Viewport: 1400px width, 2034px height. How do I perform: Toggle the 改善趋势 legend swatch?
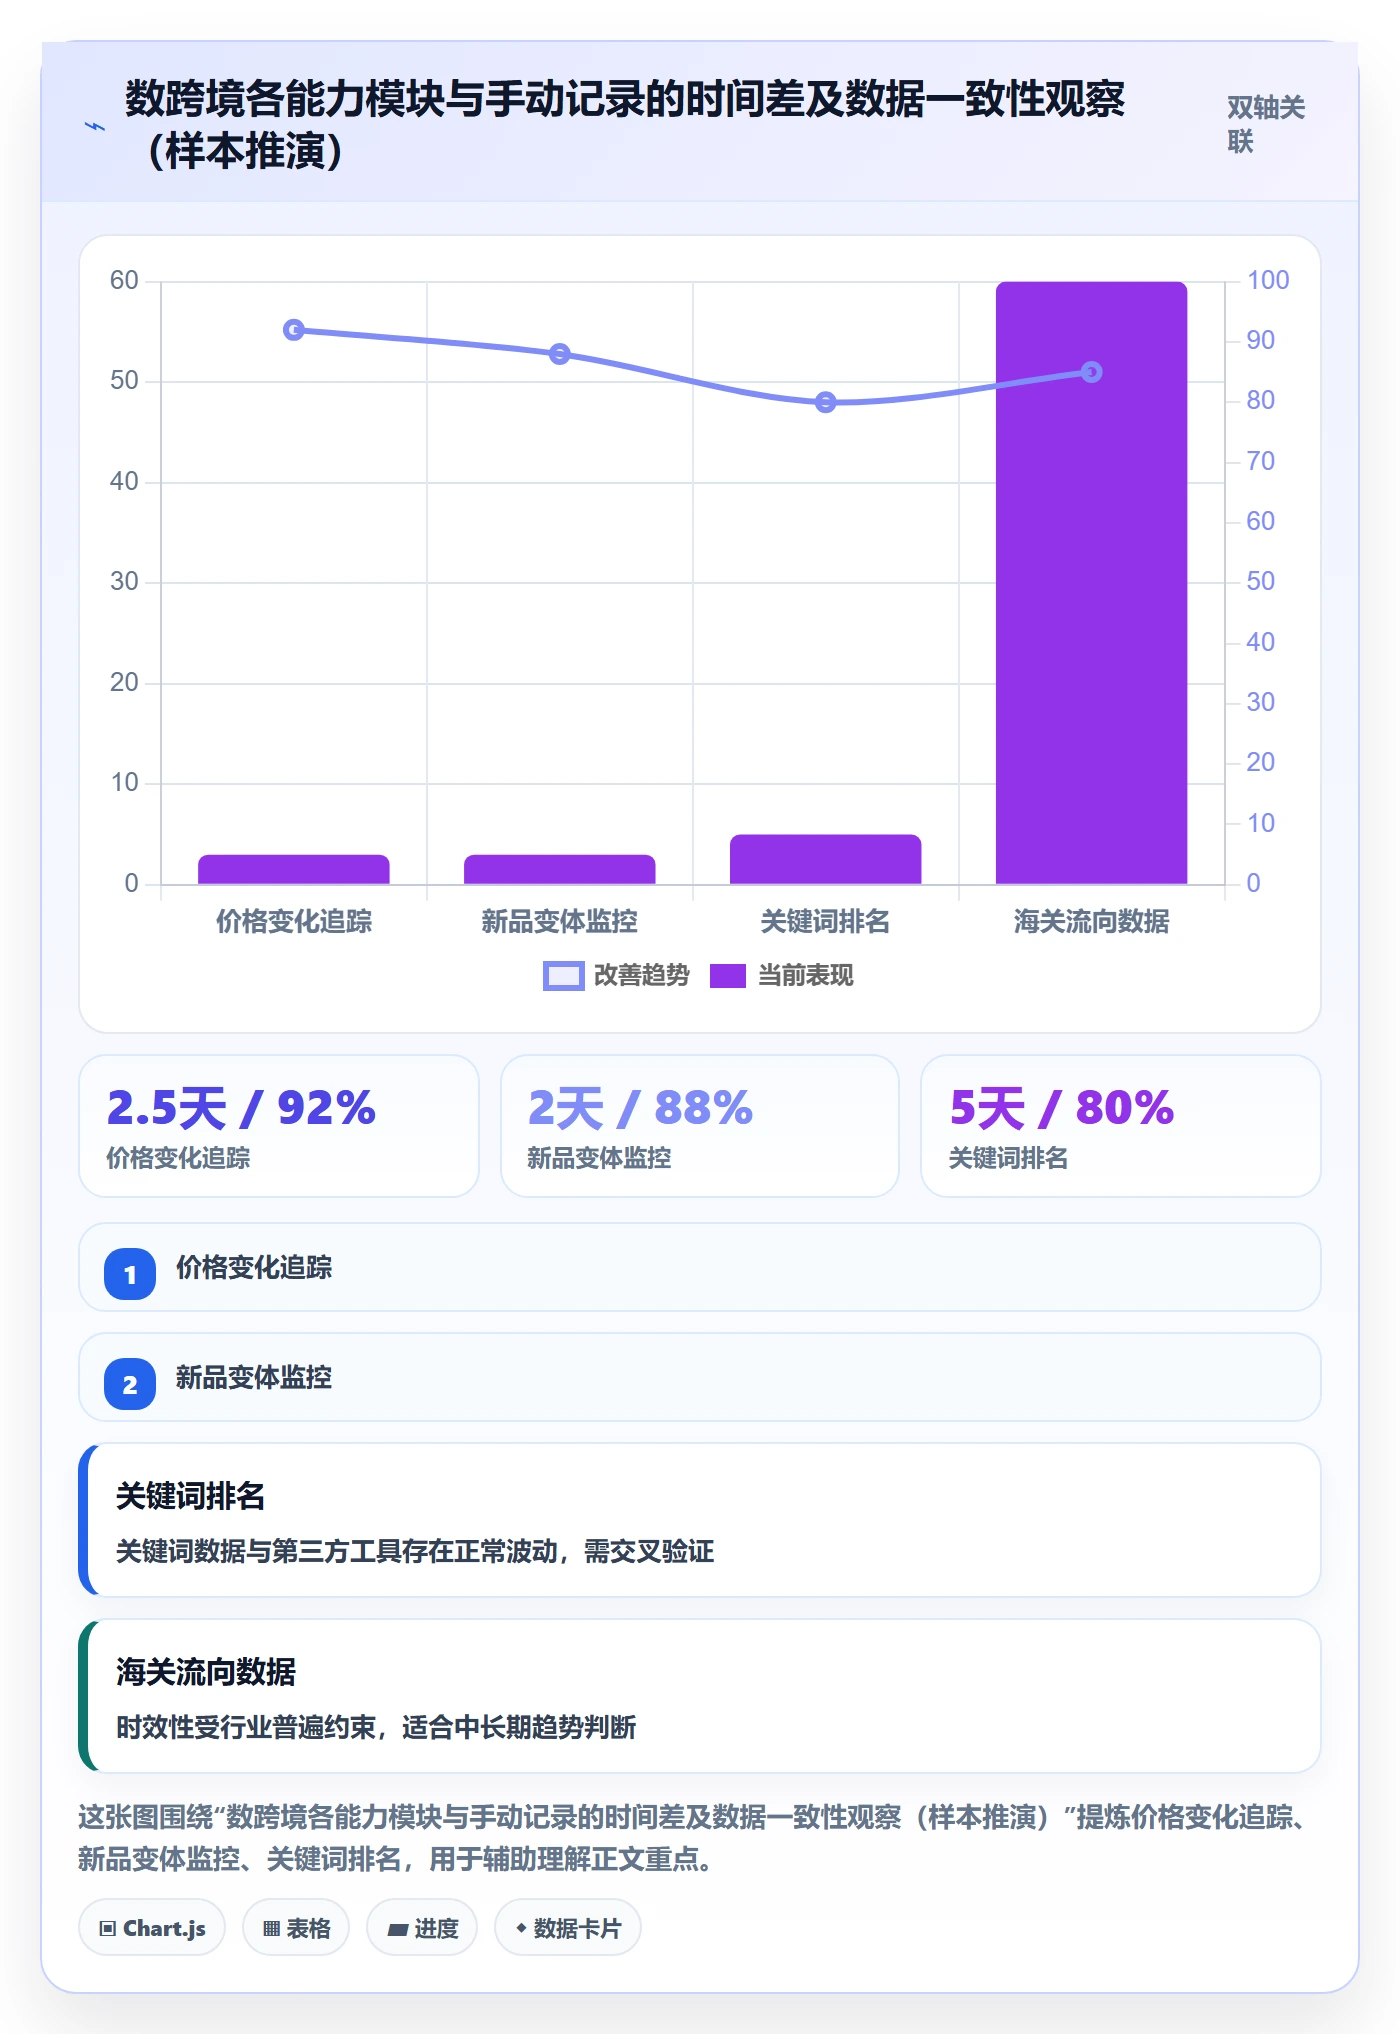563,975
